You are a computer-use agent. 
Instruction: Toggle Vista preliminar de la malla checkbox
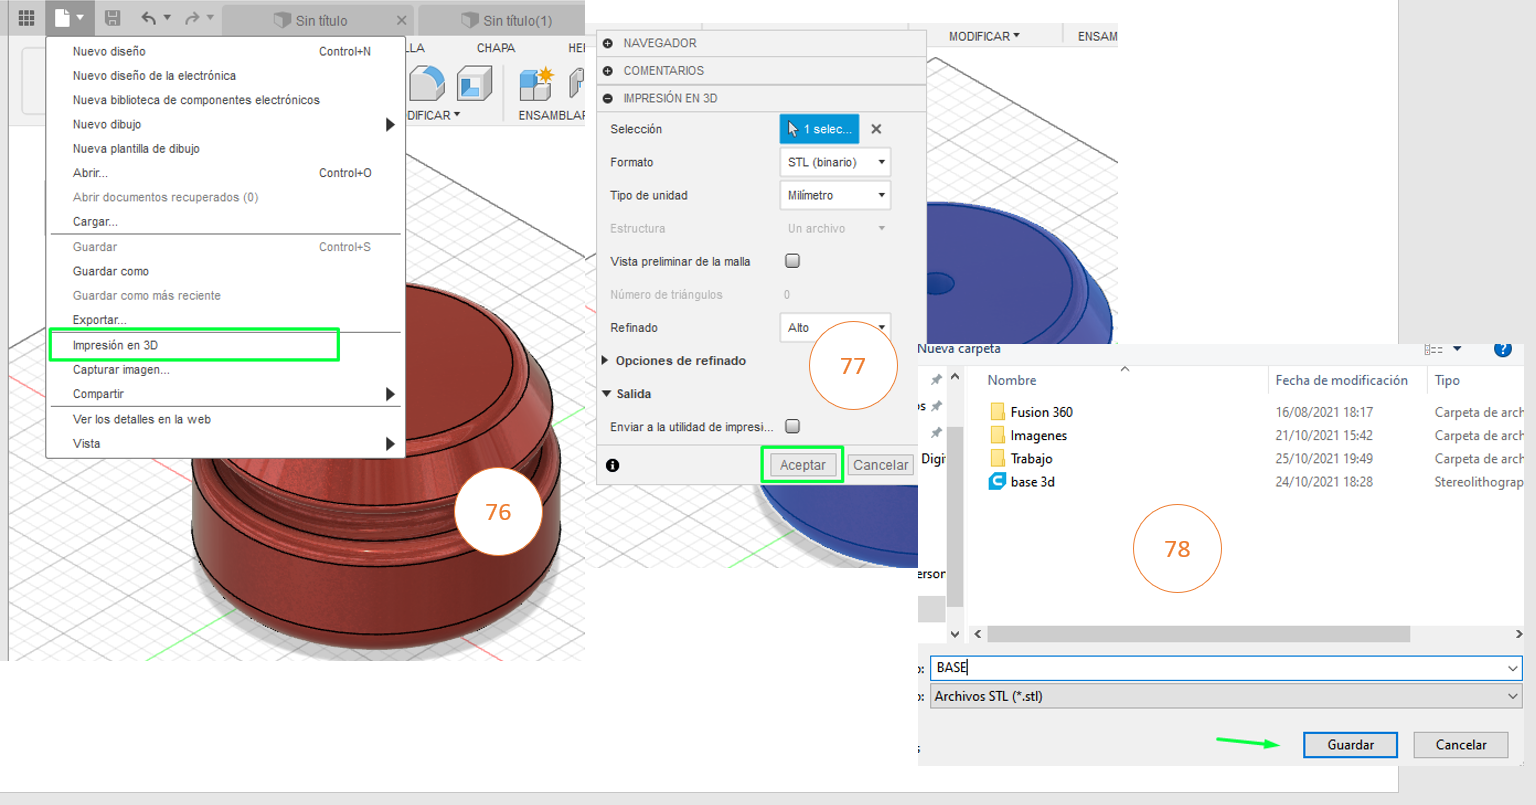click(792, 261)
